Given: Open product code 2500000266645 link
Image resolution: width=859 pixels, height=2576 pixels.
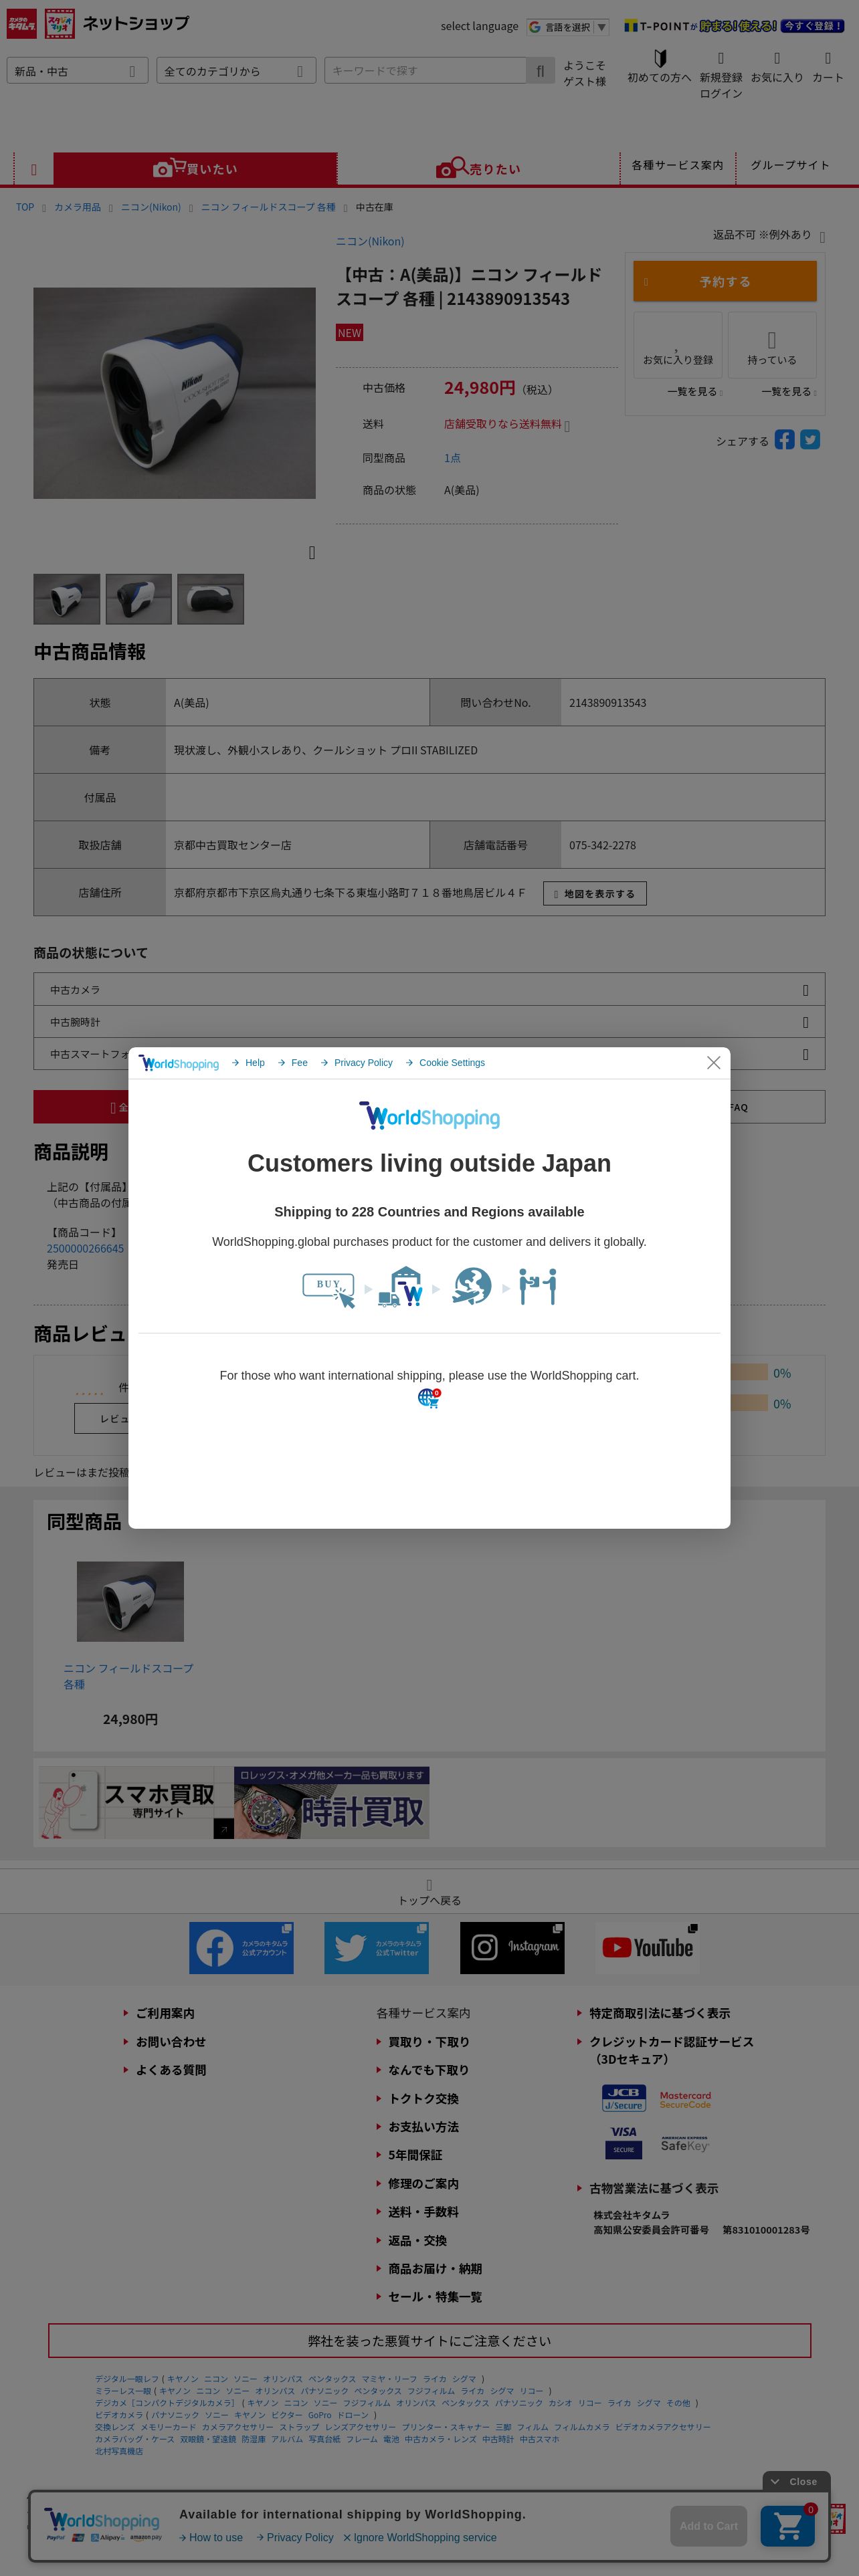Looking at the screenshot, I should 85,1248.
